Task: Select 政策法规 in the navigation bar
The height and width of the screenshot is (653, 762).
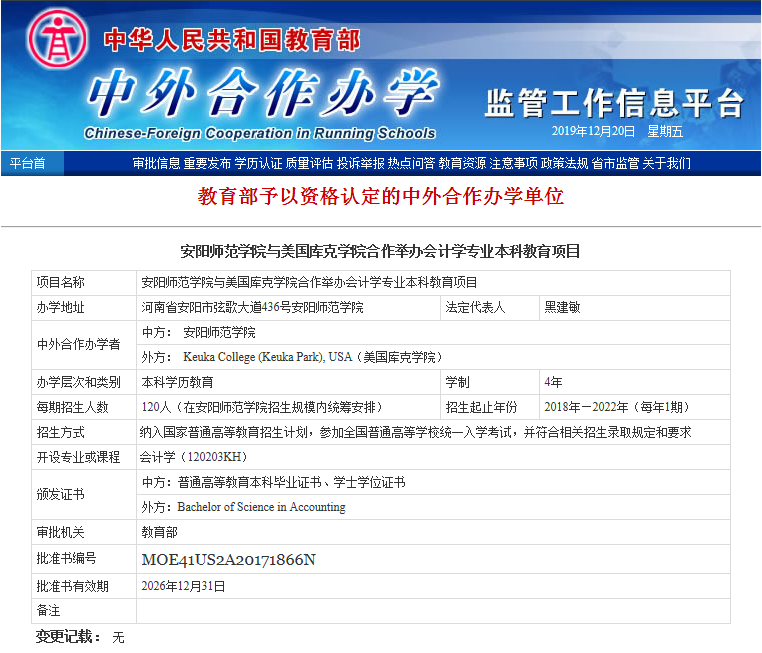Action: 565,164
